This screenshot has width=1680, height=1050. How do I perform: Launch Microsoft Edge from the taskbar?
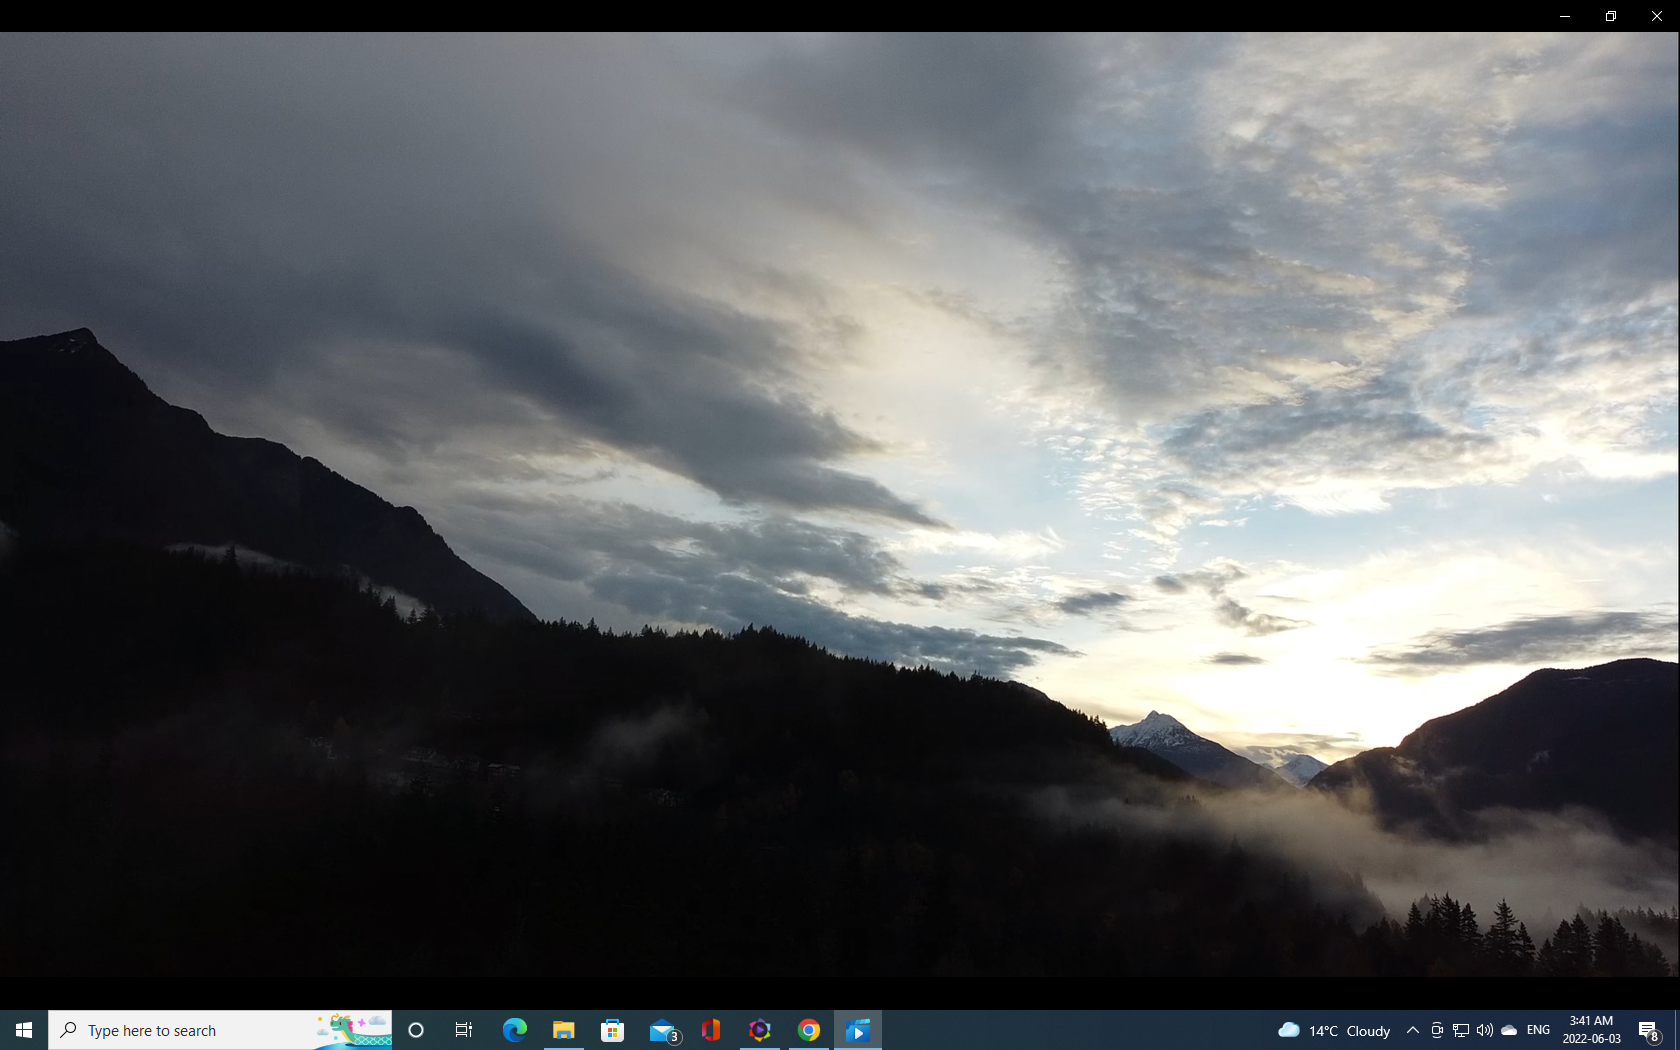tap(514, 1030)
